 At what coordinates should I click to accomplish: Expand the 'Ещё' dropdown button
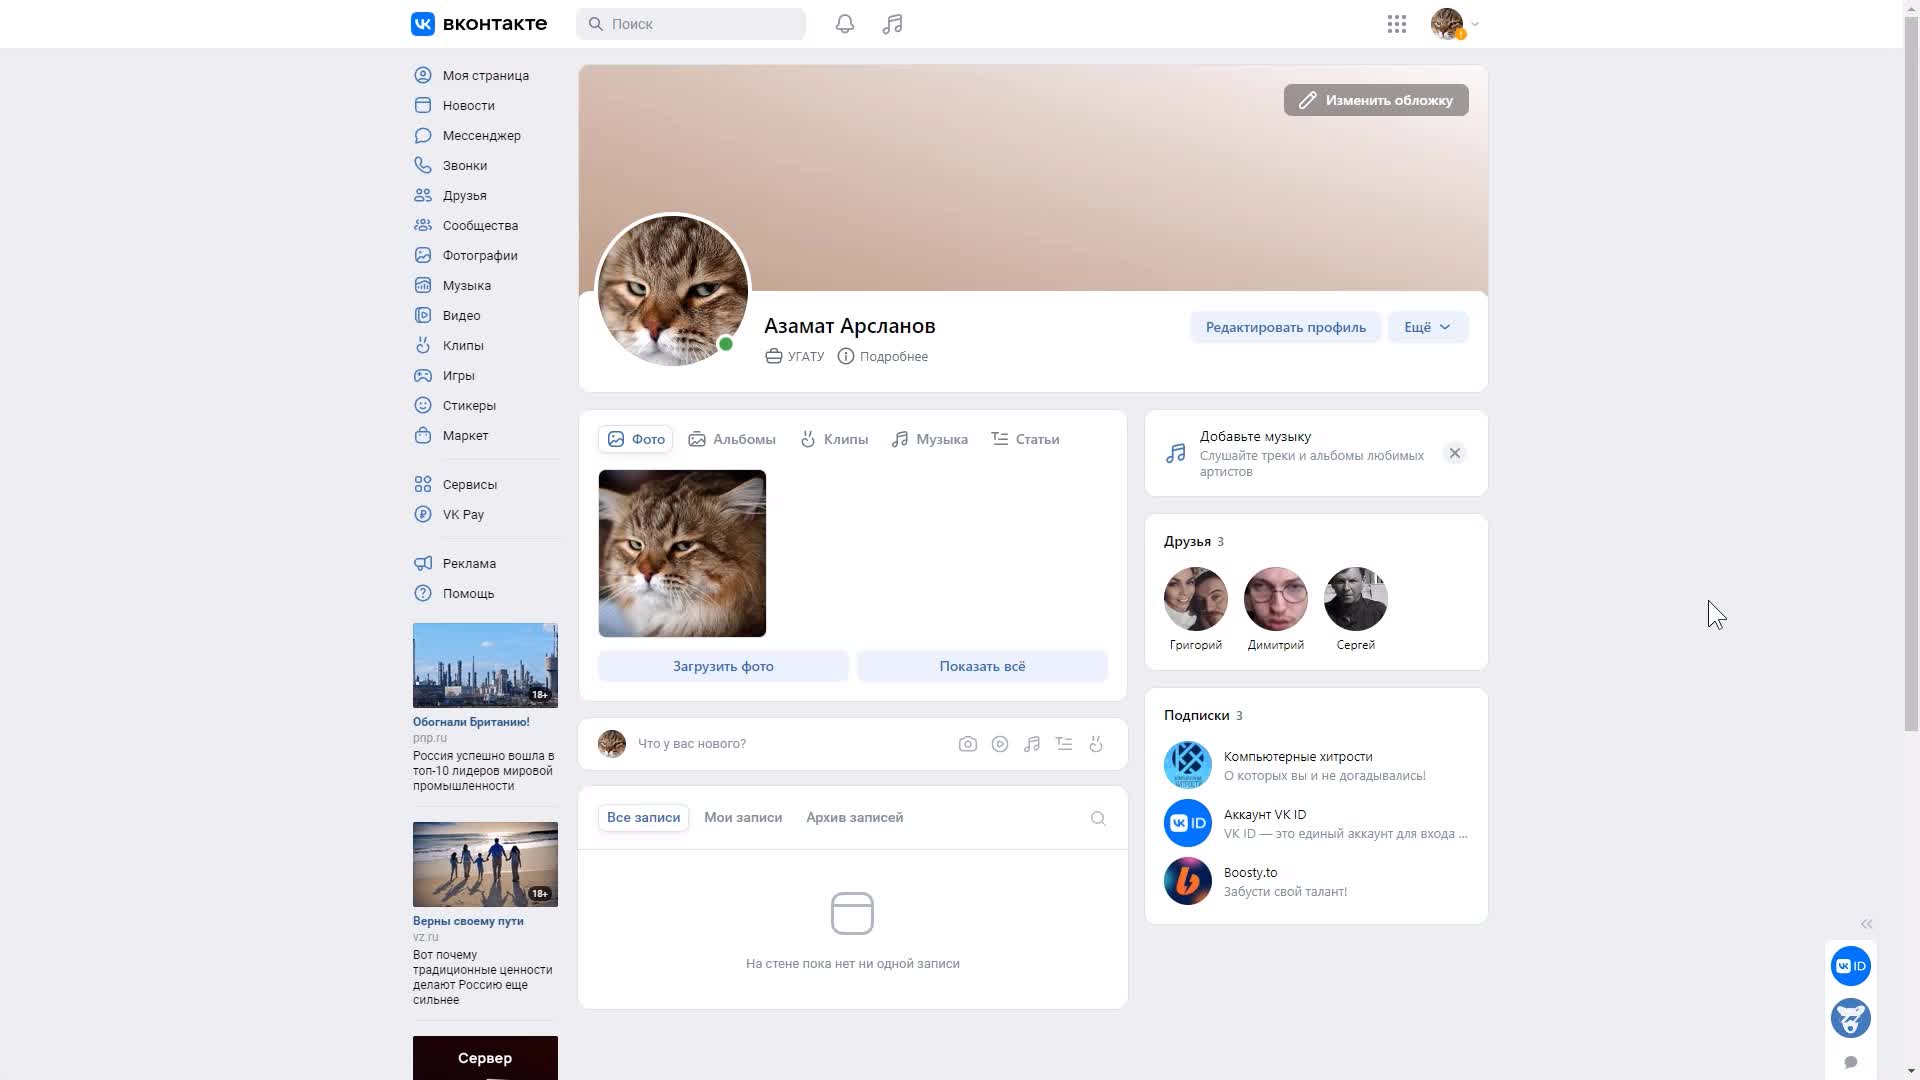[x=1427, y=327]
